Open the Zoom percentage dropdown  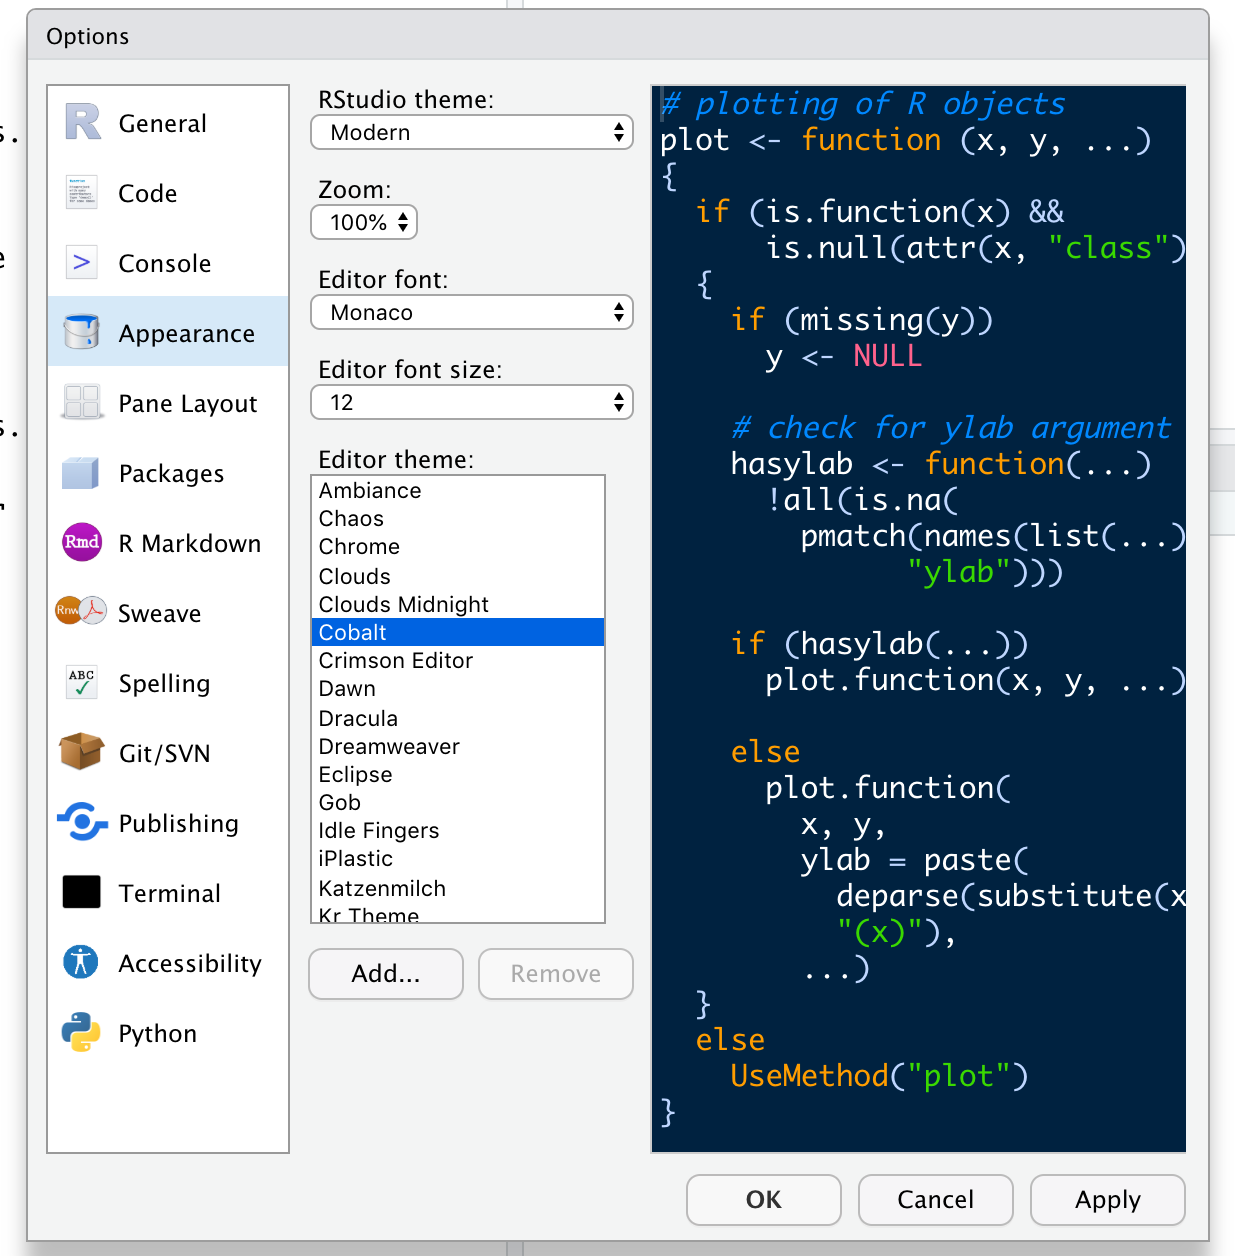(x=364, y=222)
